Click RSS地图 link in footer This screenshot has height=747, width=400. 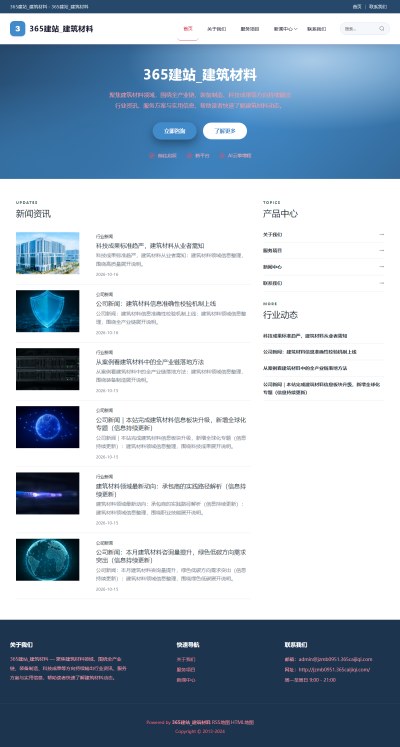coord(221,722)
